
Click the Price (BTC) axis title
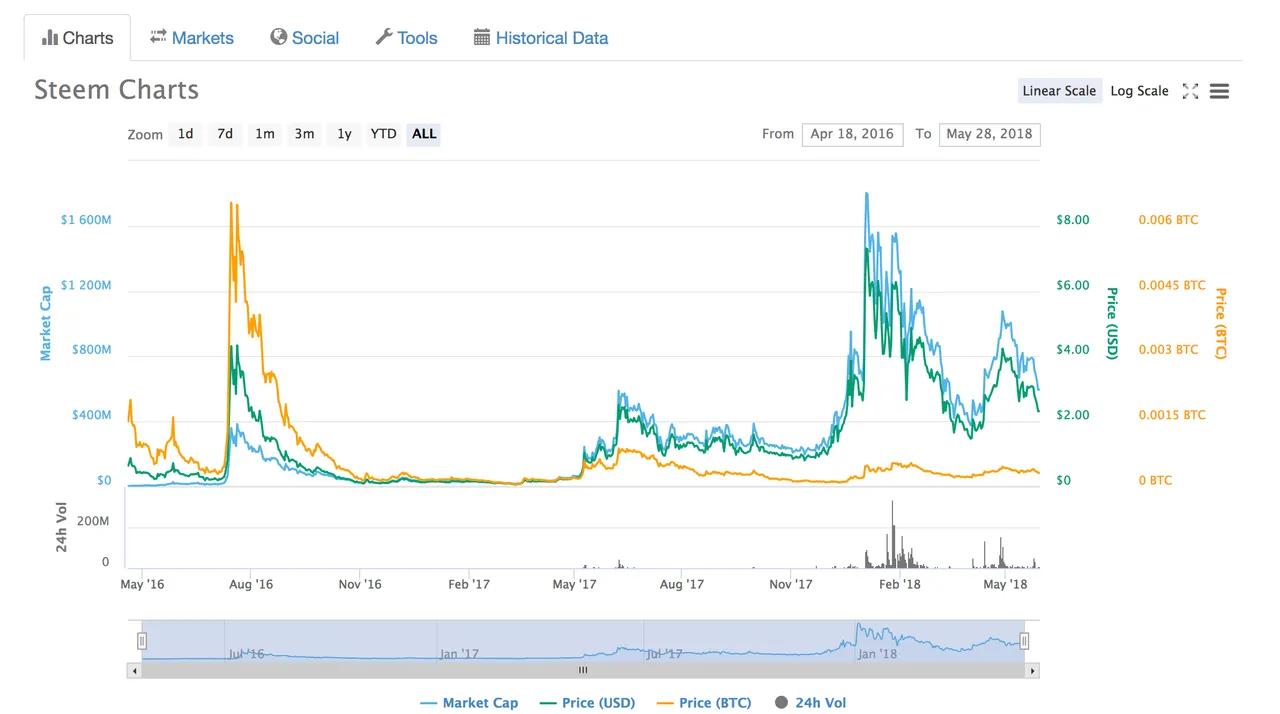(1220, 323)
